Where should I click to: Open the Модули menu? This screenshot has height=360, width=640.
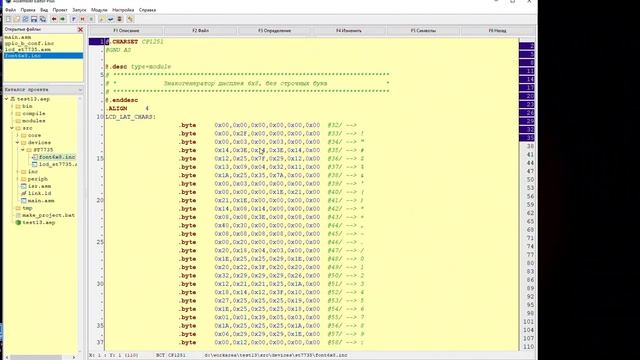coord(99,10)
